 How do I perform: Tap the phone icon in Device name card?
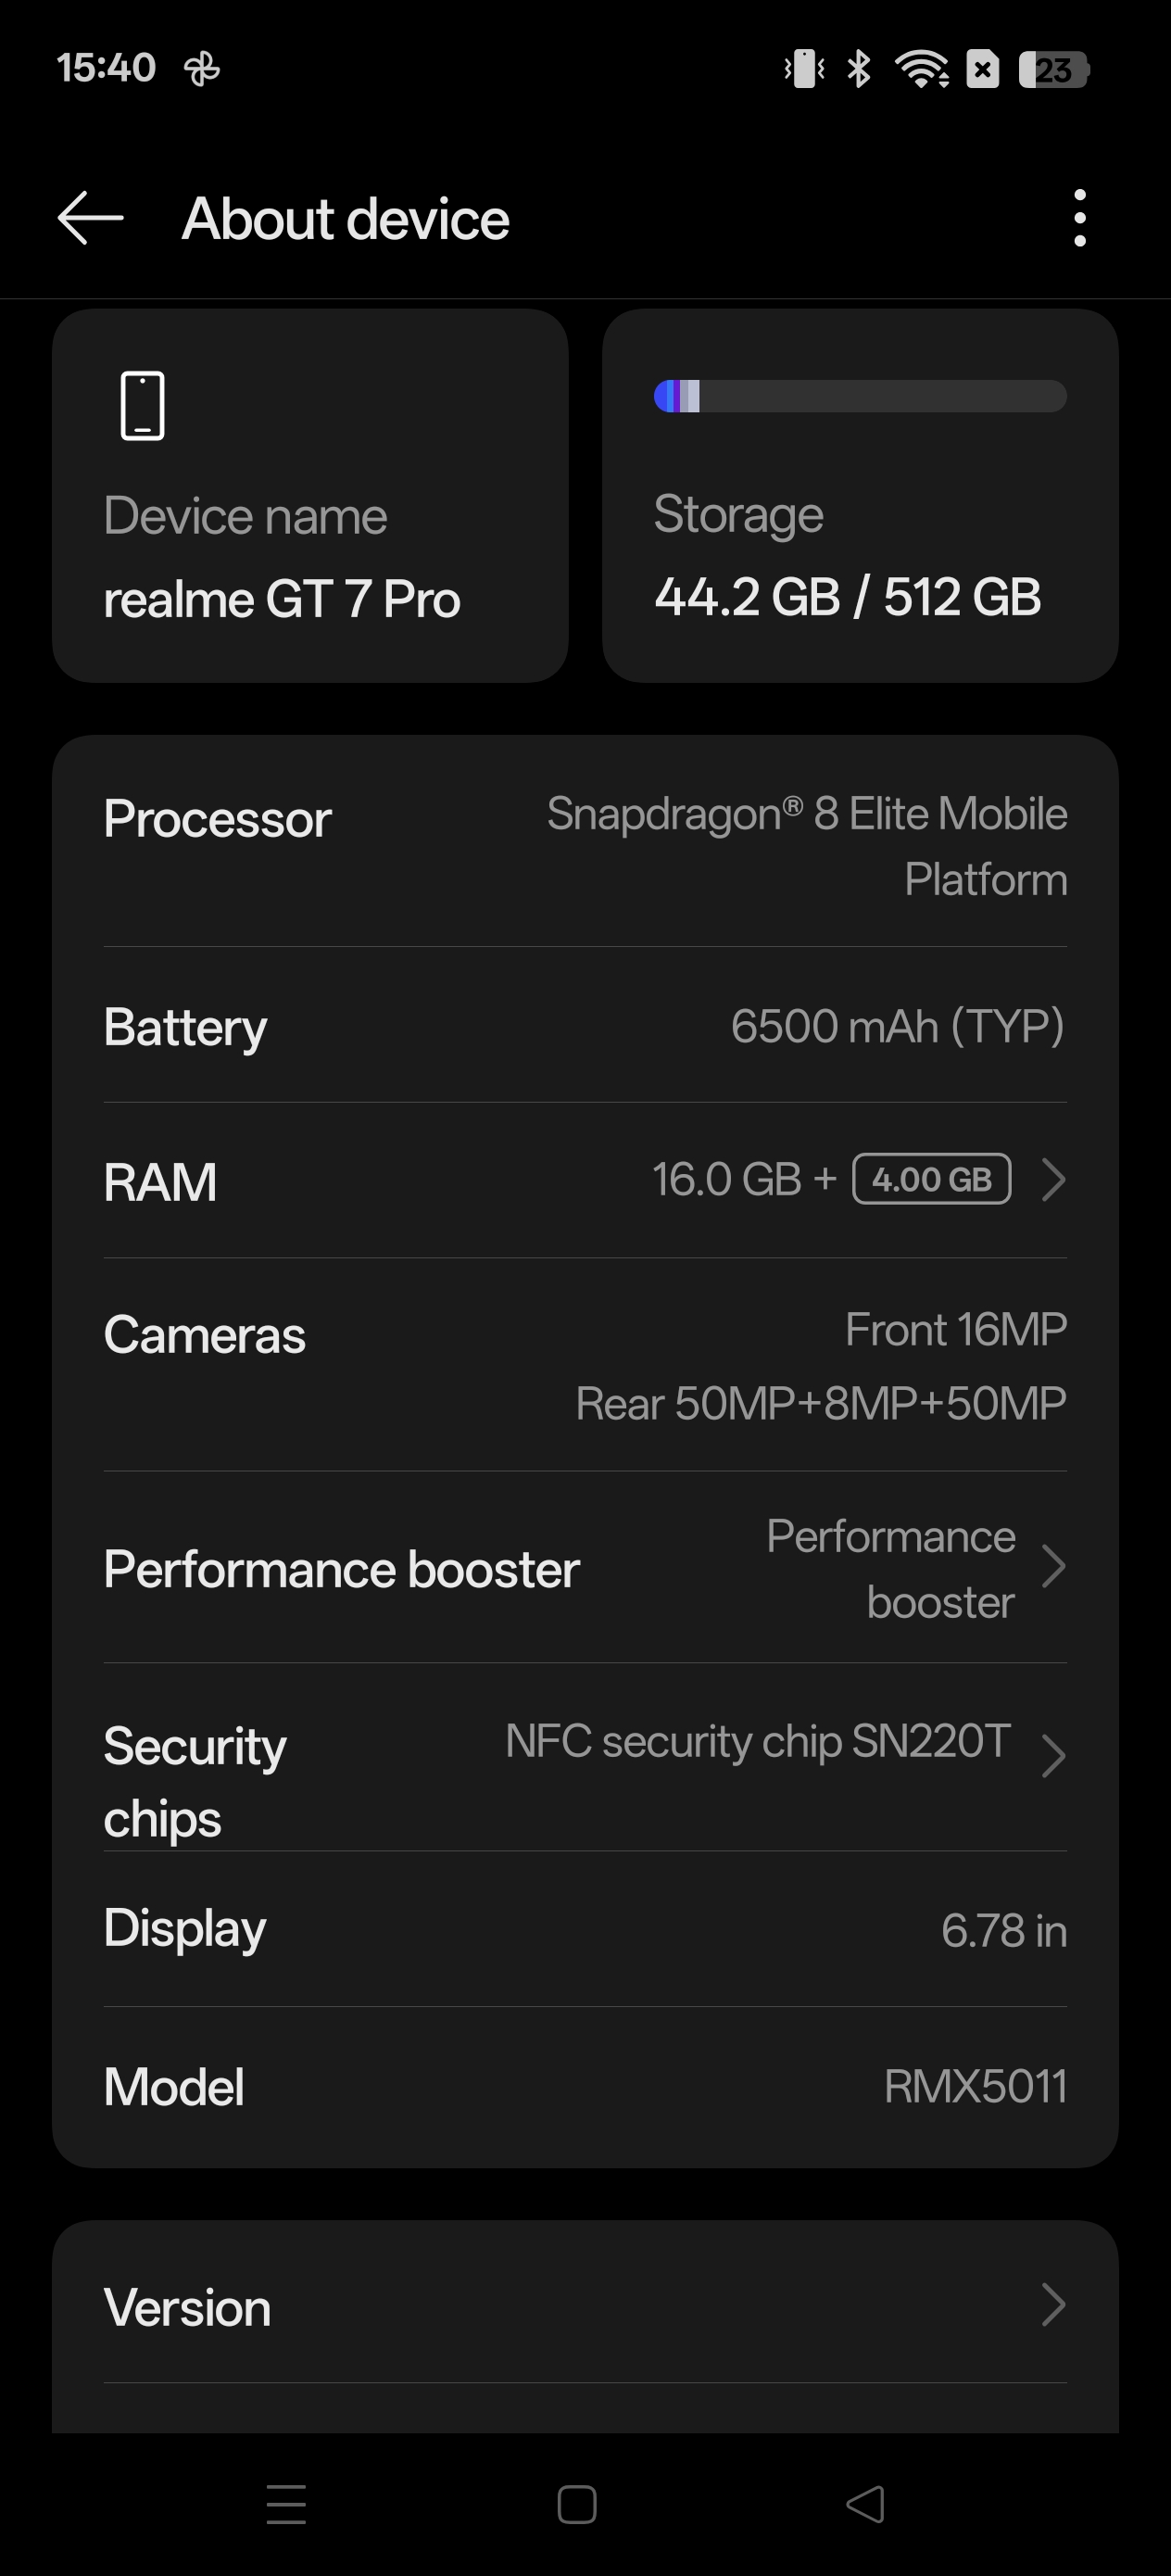coord(142,406)
